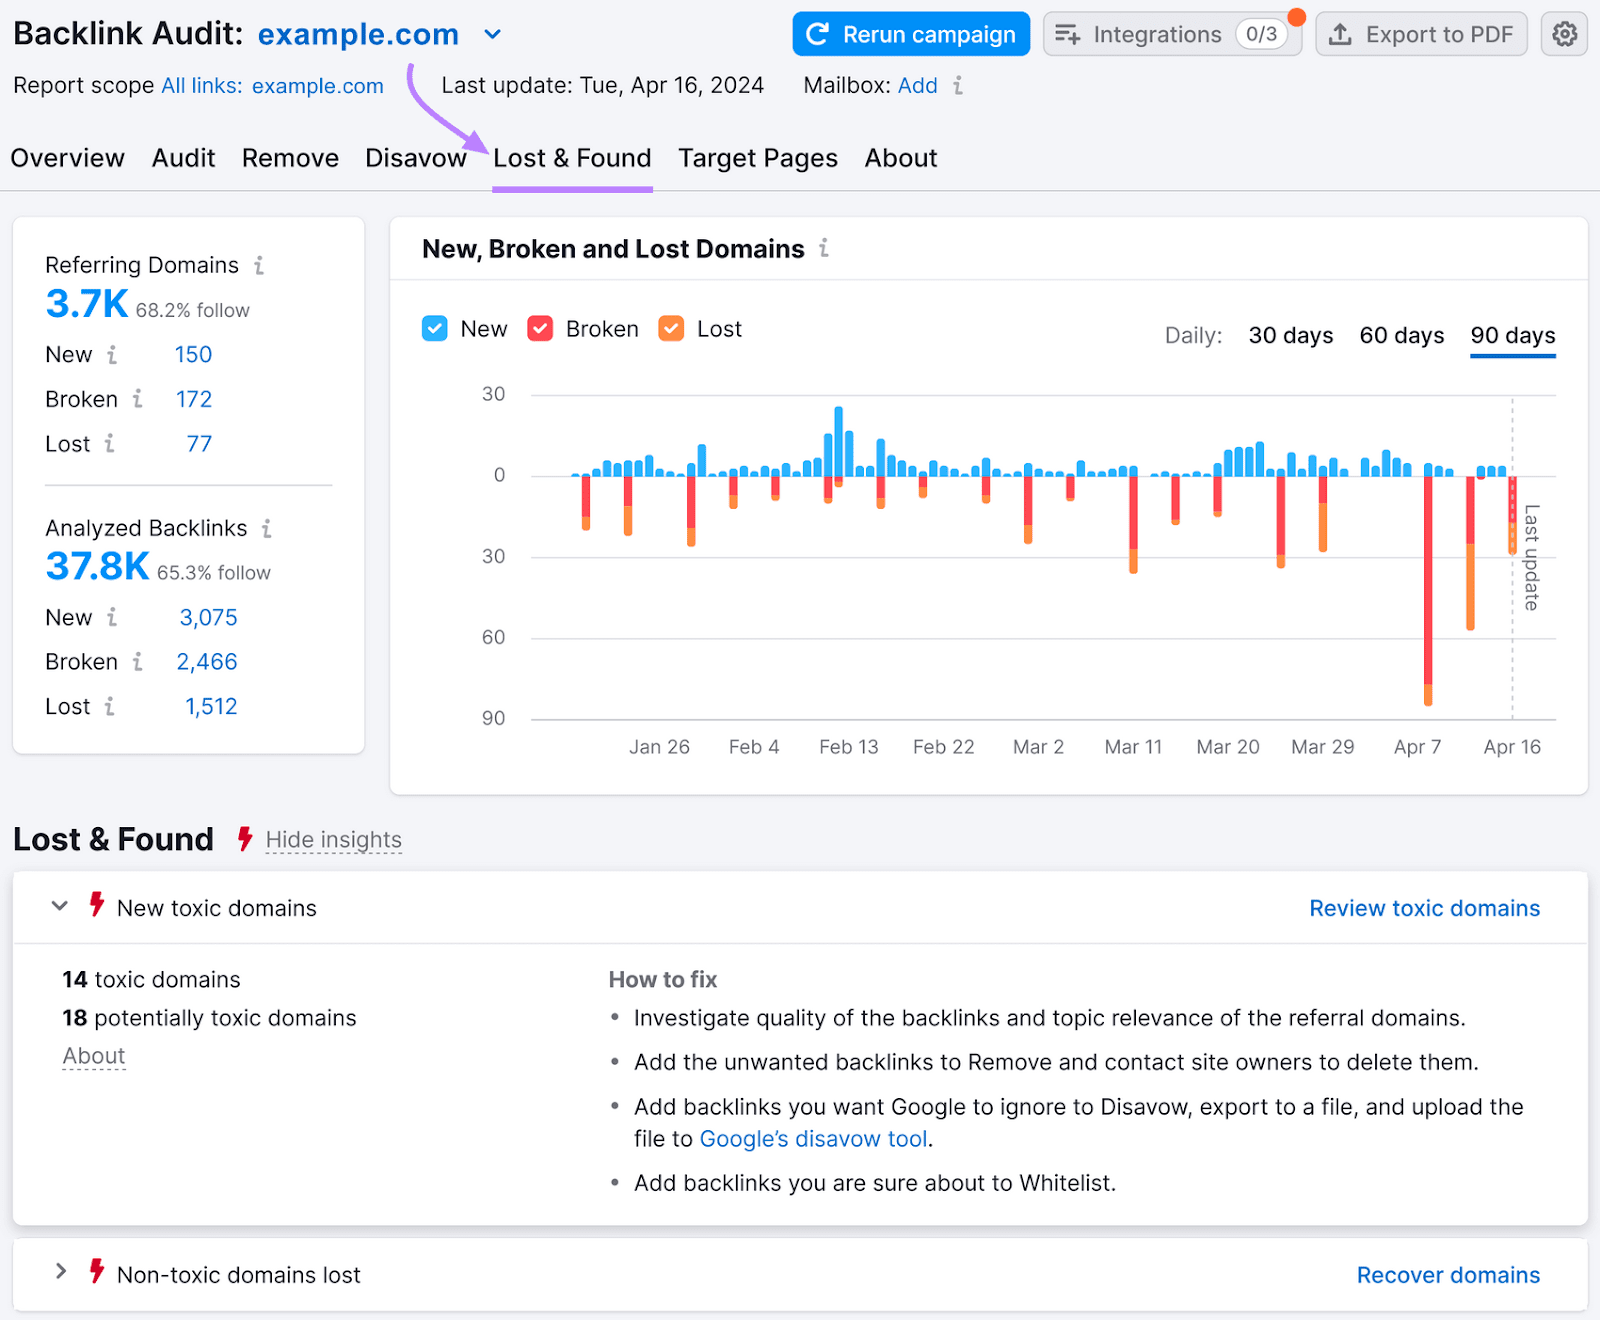1600x1320 pixels.
Task: Click the info icon beside Analyzed Backlinks
Action: click(267, 529)
